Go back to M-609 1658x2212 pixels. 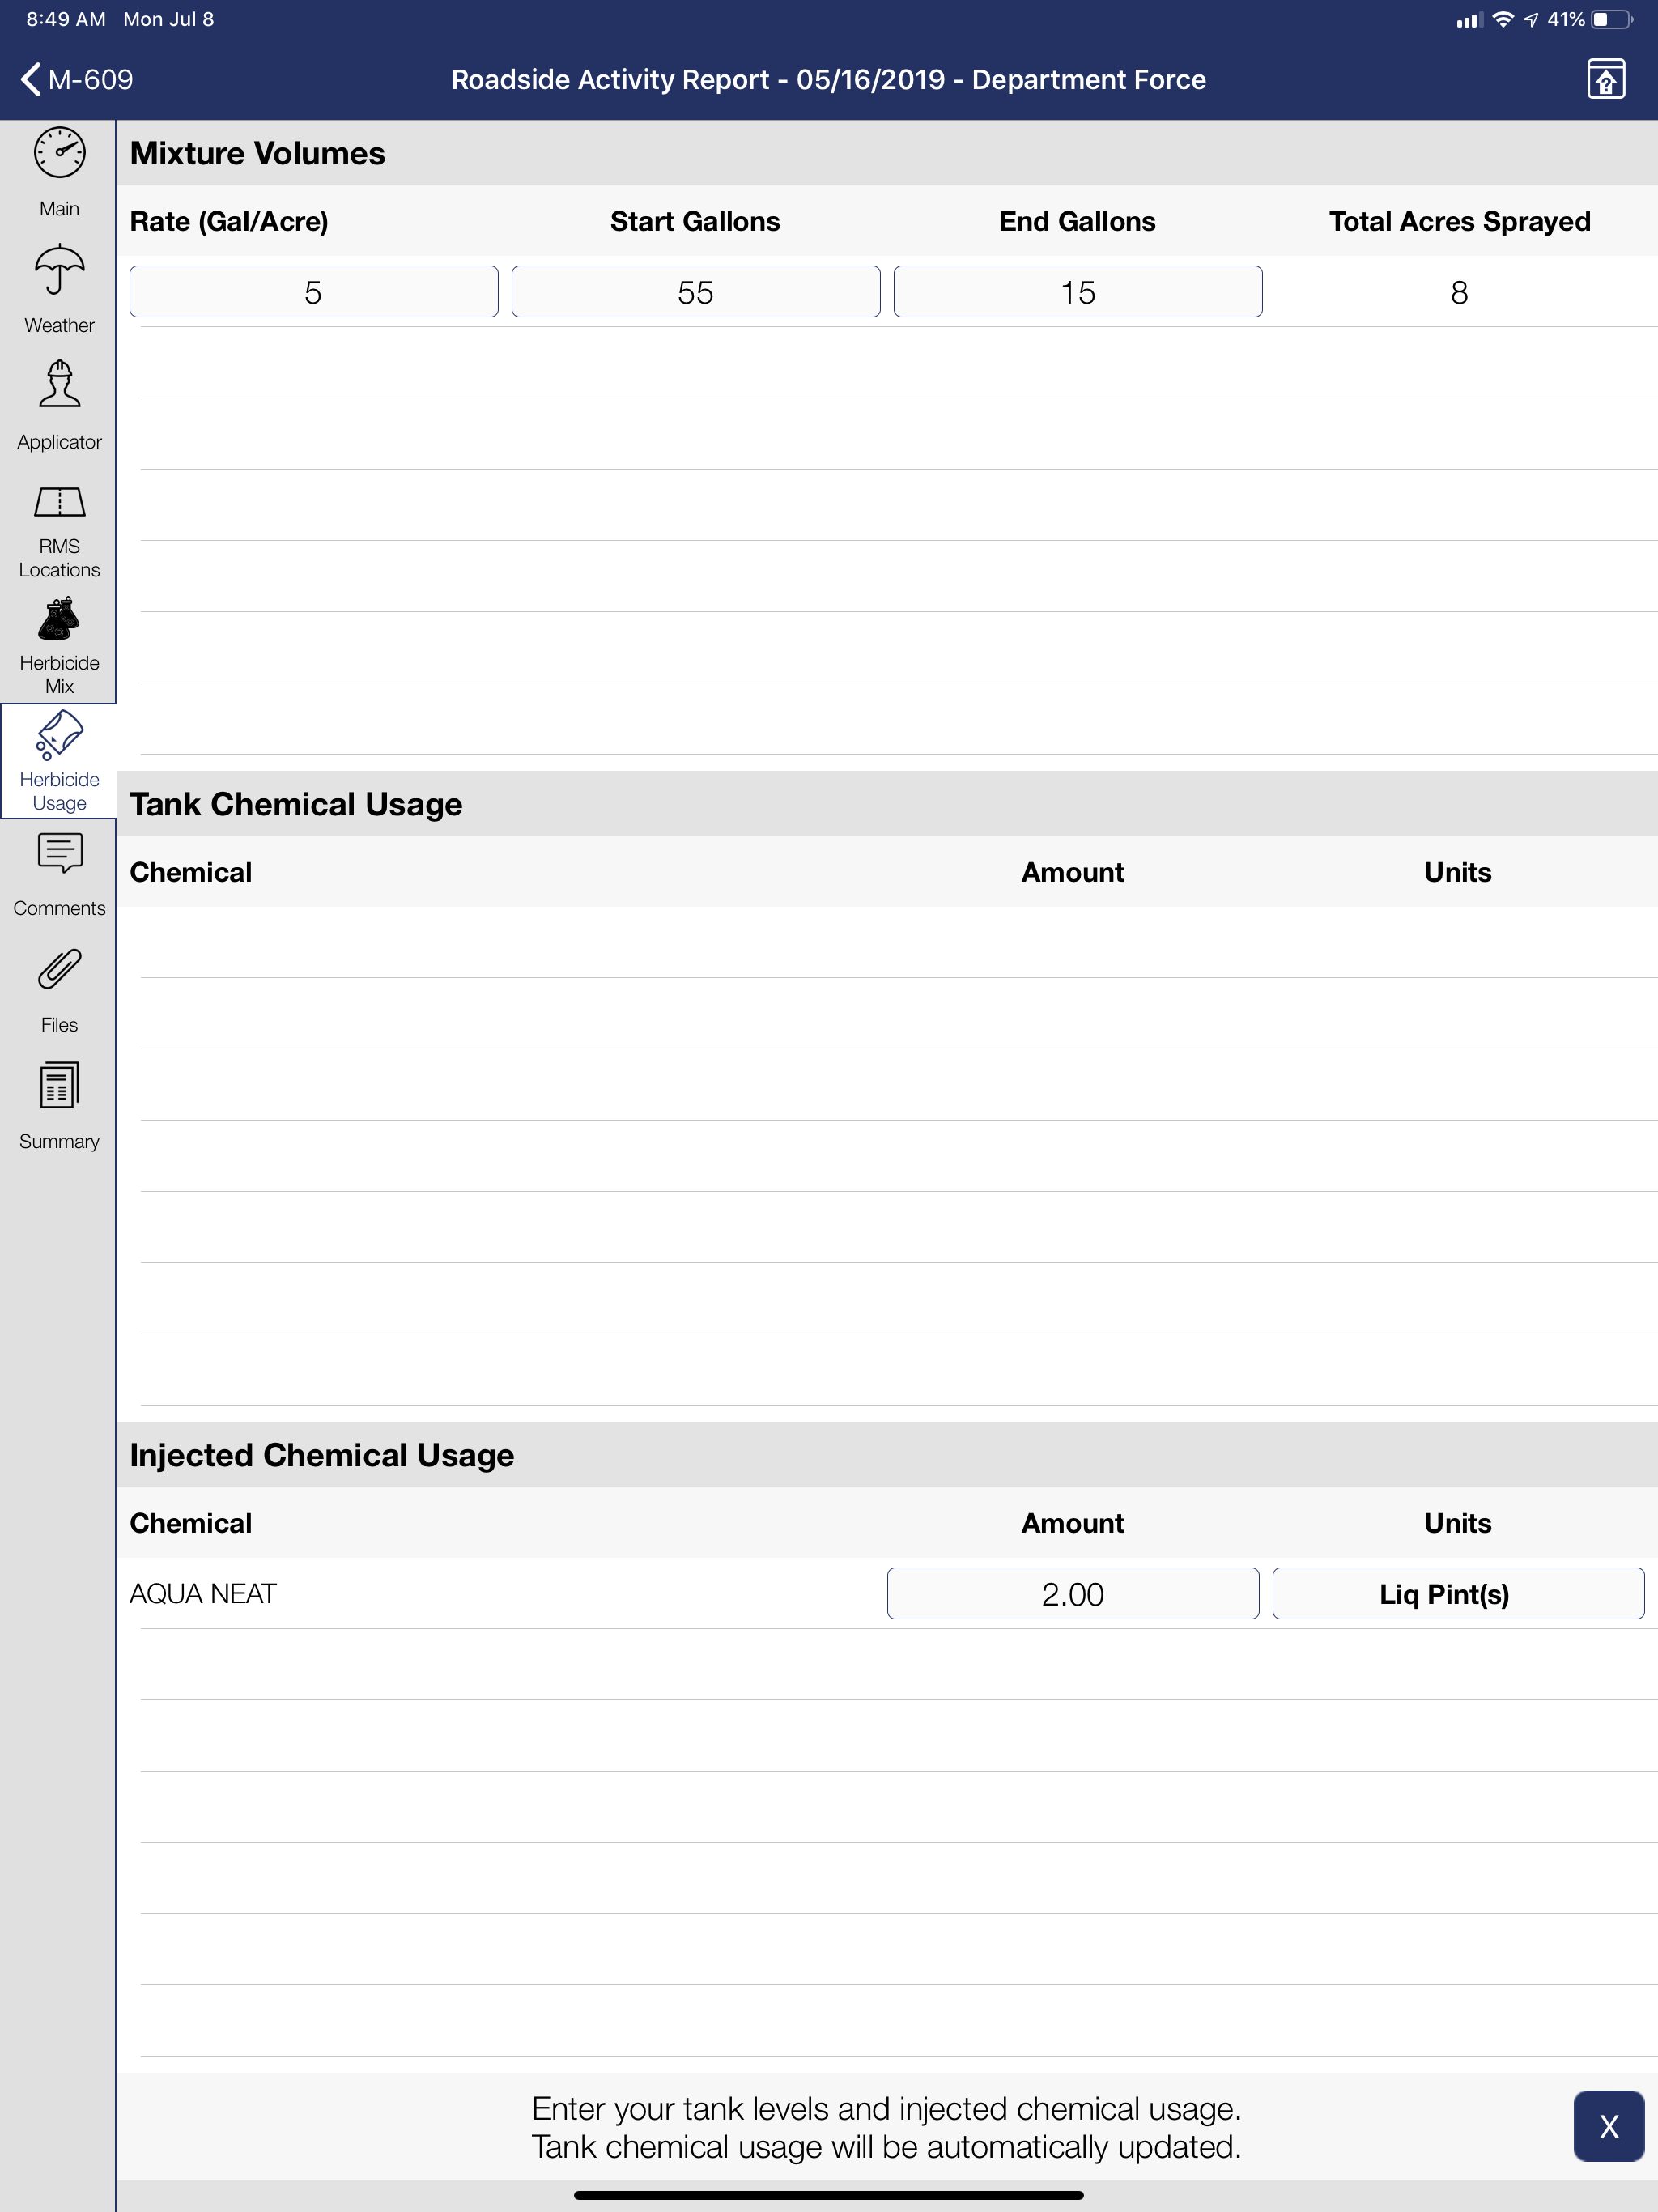tap(76, 79)
